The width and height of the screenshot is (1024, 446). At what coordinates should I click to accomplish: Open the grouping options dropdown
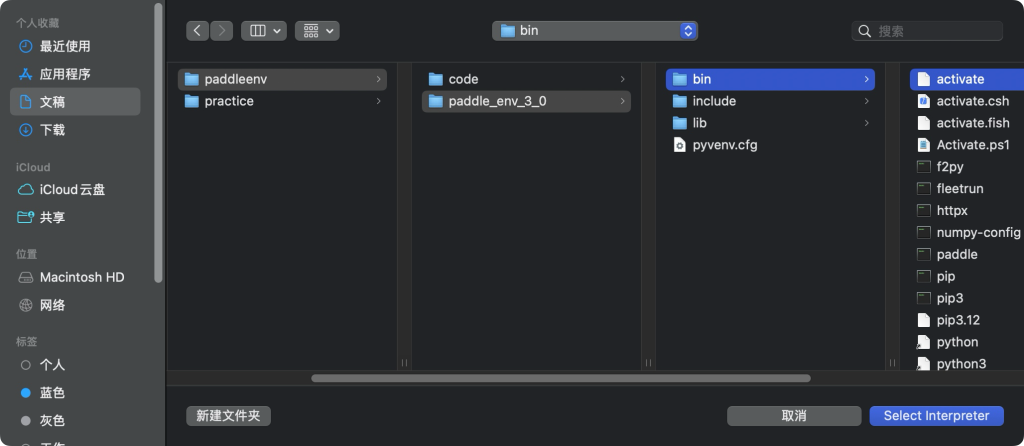click(317, 31)
